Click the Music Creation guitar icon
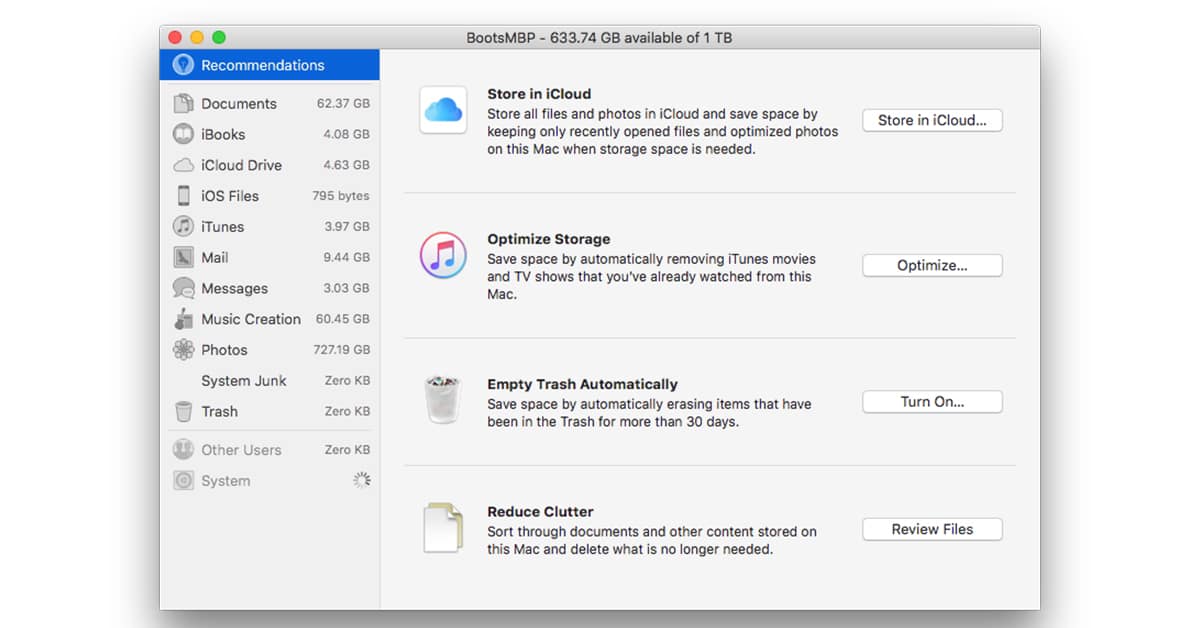Image resolution: width=1200 pixels, height=628 pixels. 183,319
